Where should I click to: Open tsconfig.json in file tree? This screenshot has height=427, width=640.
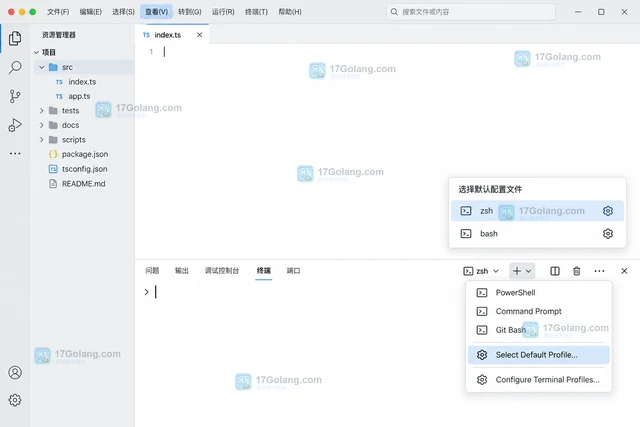tap(84, 169)
